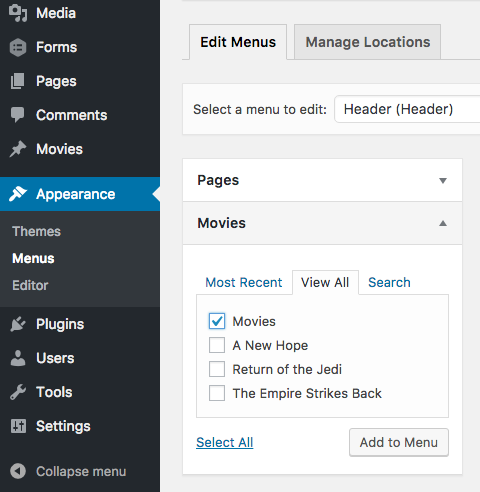Collapse the Movies panel arrow
This screenshot has width=480, height=492.
[443, 223]
